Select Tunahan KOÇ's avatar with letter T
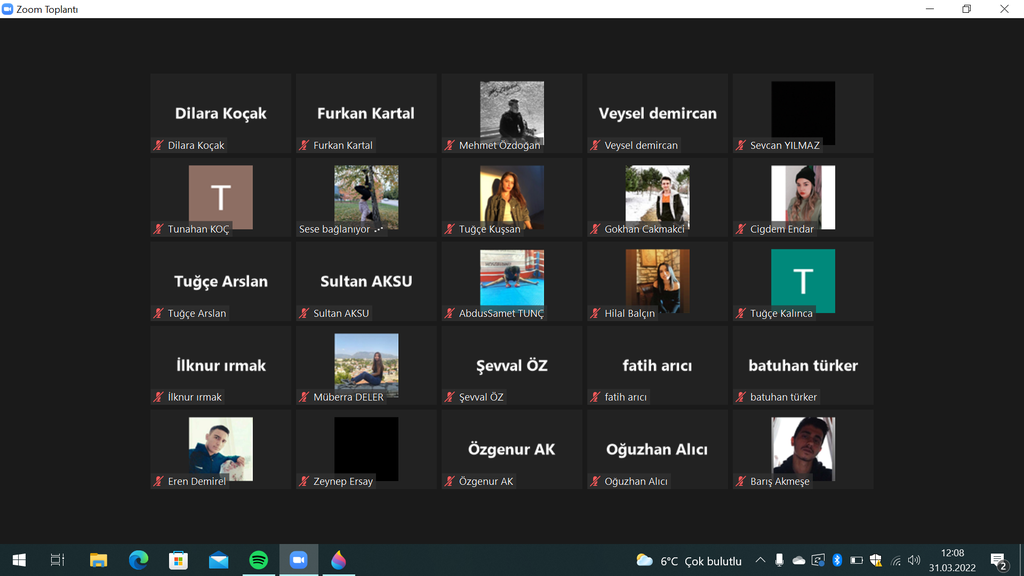The height and width of the screenshot is (576, 1024). pos(220,196)
